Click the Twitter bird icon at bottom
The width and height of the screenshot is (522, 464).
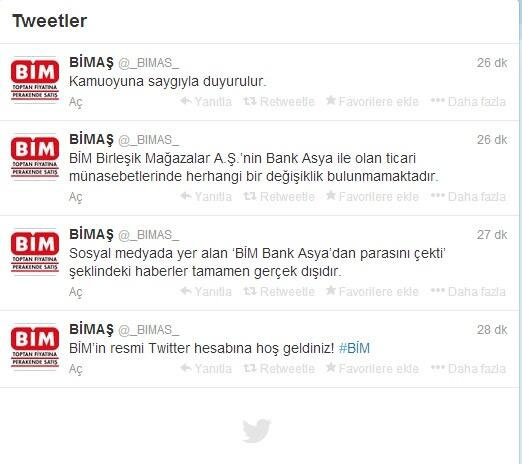pos(256,431)
